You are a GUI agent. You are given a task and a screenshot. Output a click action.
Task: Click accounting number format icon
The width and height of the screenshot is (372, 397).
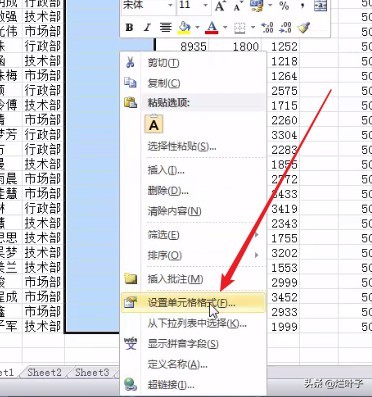pos(257,6)
